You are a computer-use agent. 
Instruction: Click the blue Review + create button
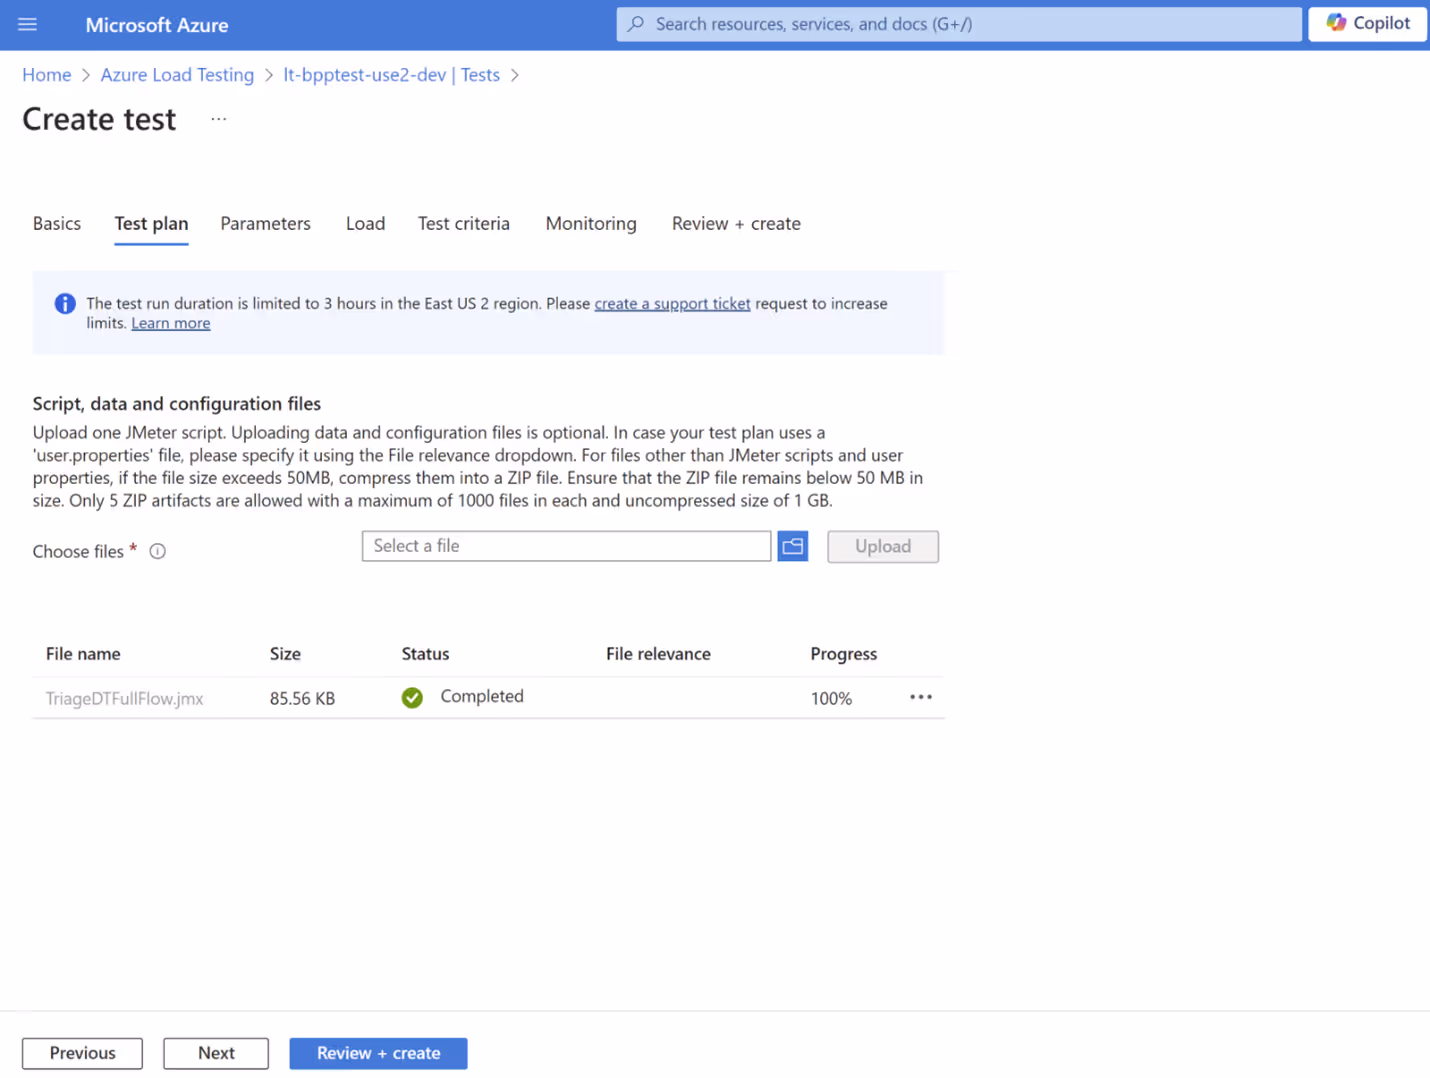pyautogui.click(x=378, y=1053)
